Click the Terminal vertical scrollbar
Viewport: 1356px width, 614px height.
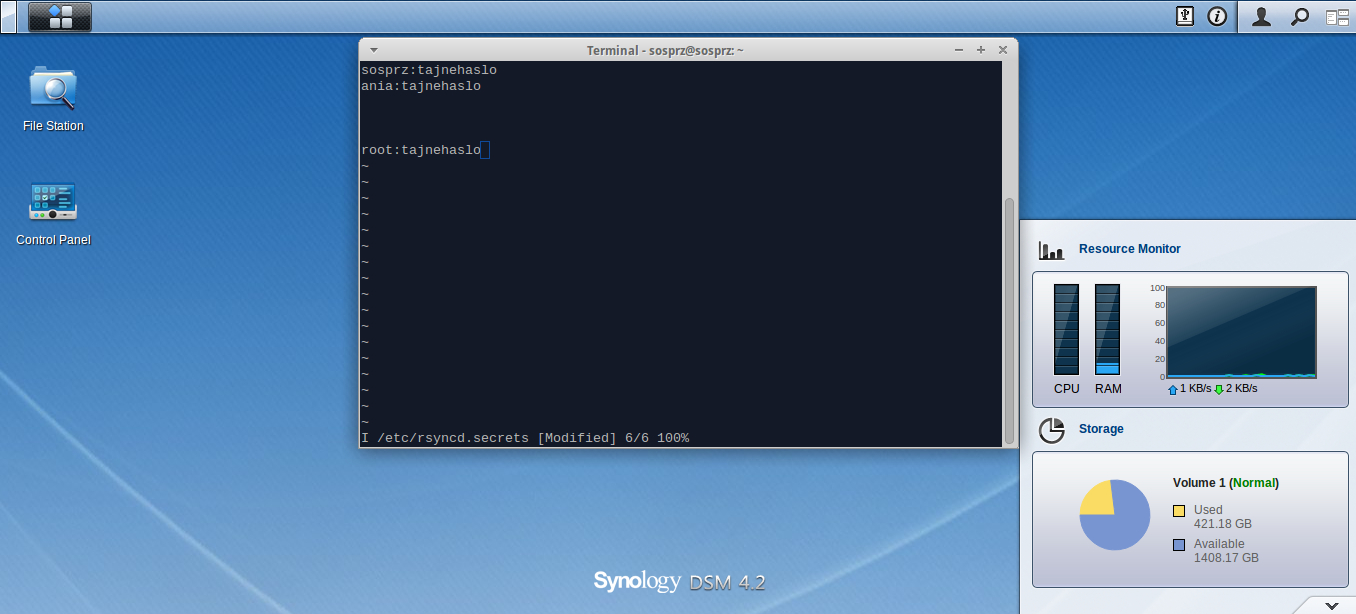1009,320
